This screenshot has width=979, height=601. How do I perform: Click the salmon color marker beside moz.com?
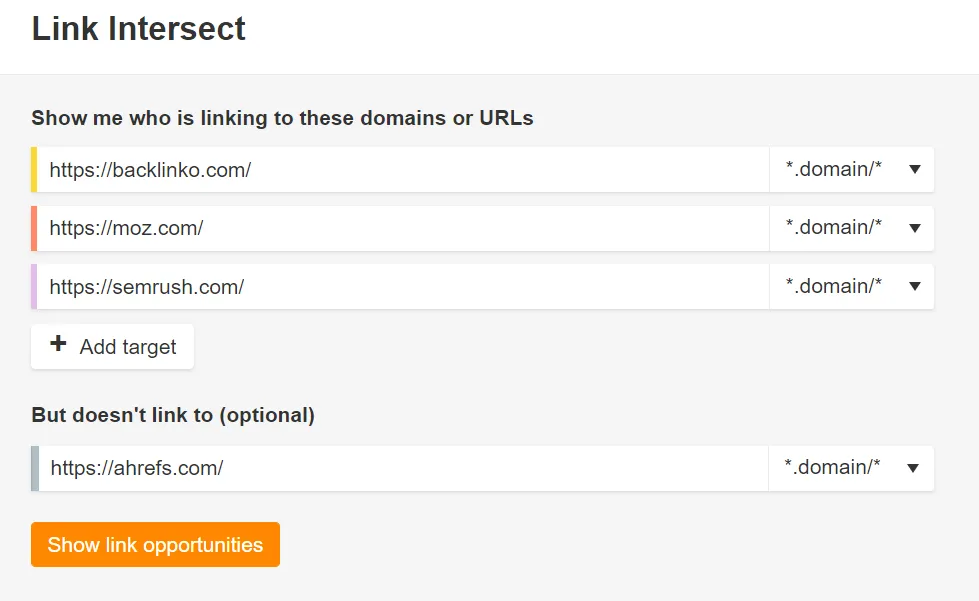click(34, 228)
